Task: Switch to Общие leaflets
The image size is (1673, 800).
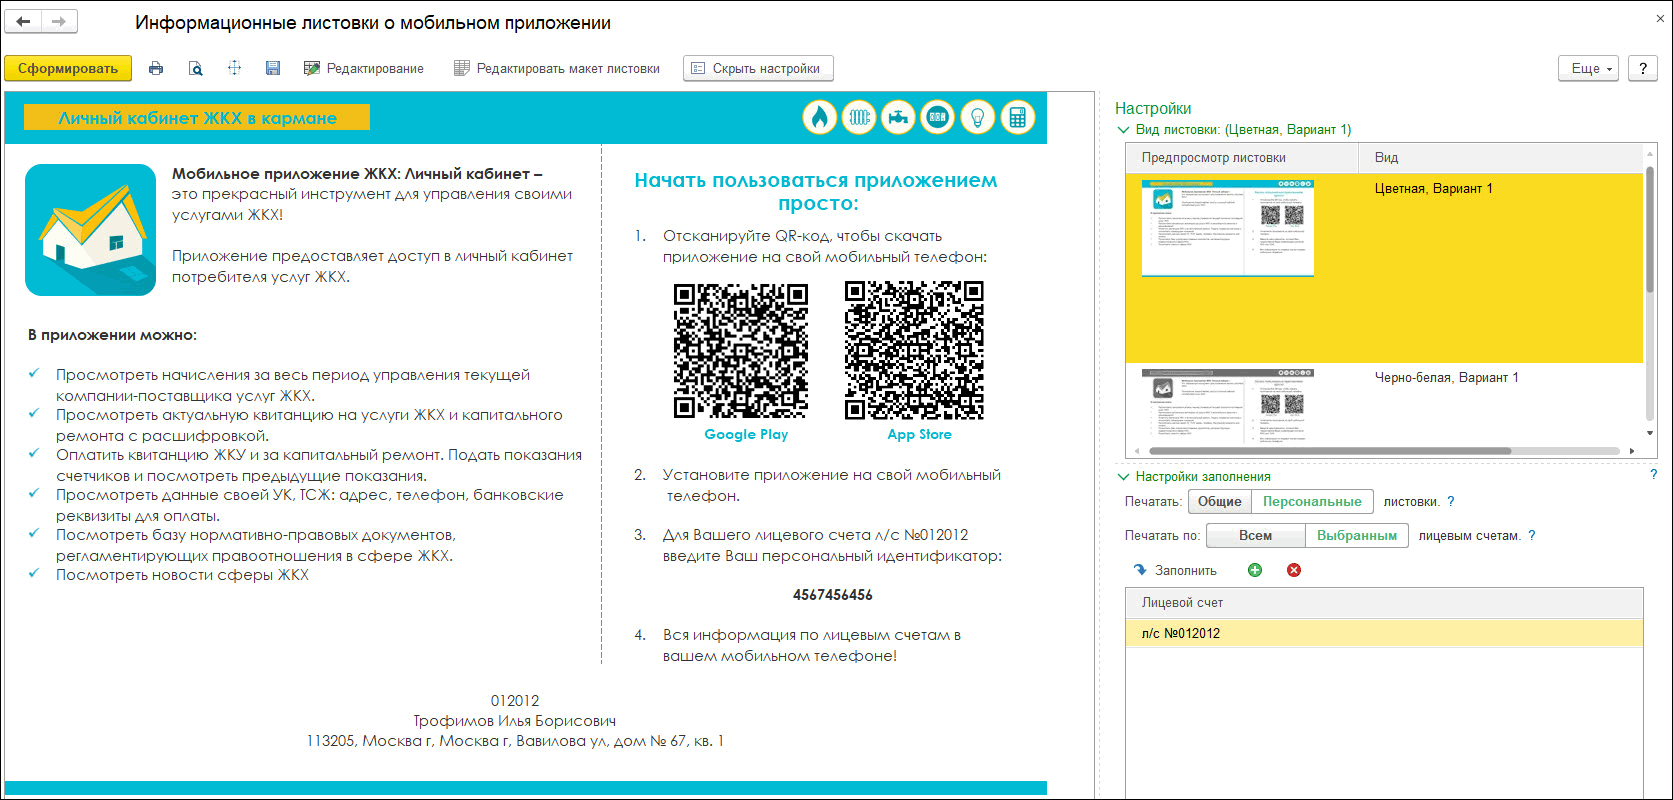Action: tap(1220, 501)
